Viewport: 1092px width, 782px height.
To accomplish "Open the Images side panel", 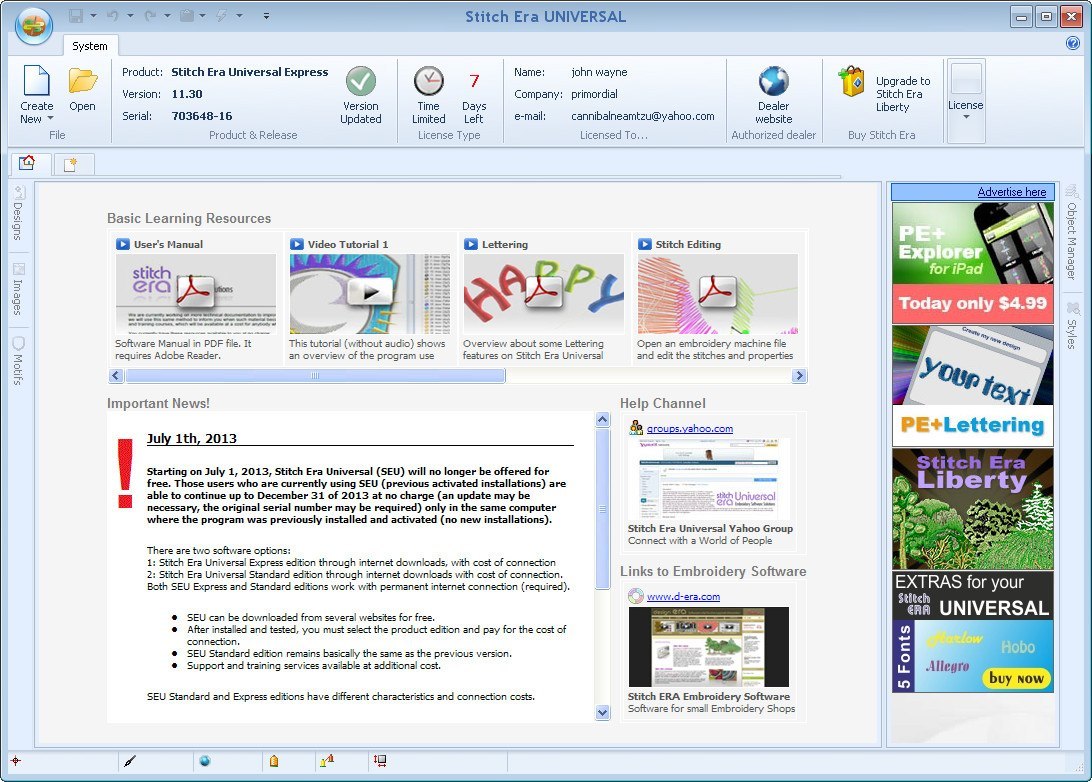I will pos(19,289).
